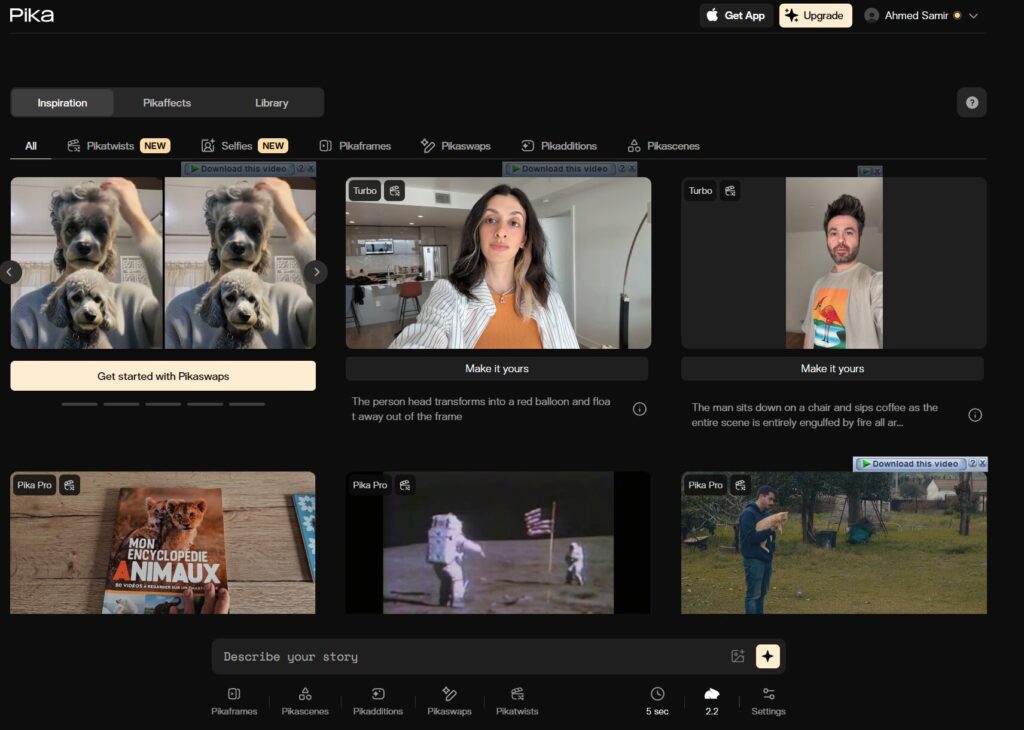Select Pikatwists tool in bottom toolbar
1024x730 pixels.
click(x=517, y=701)
